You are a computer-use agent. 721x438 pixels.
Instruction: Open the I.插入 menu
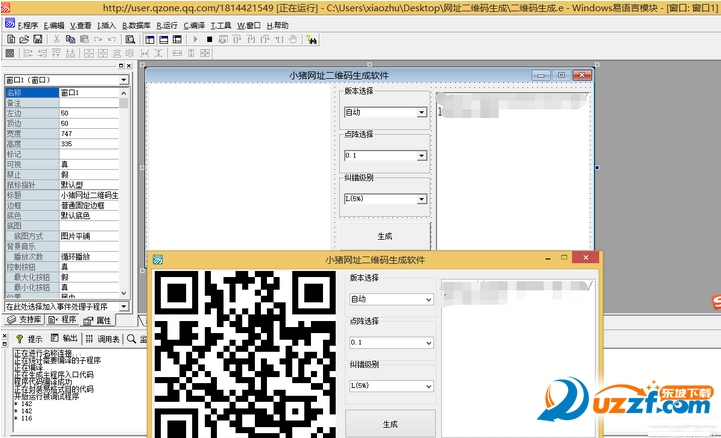click(x=107, y=26)
